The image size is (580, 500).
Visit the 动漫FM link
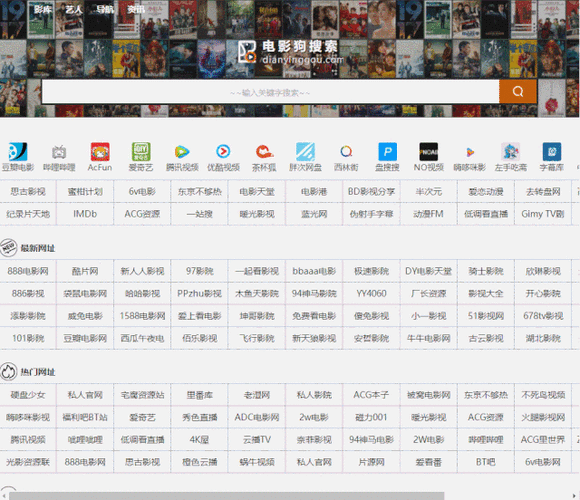point(429,214)
